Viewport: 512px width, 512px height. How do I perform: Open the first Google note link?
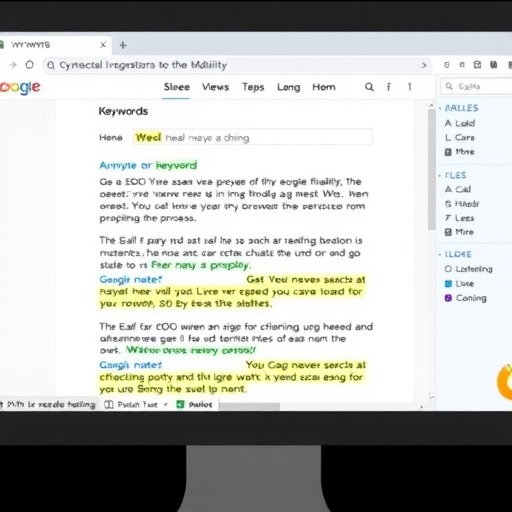(x=130, y=279)
